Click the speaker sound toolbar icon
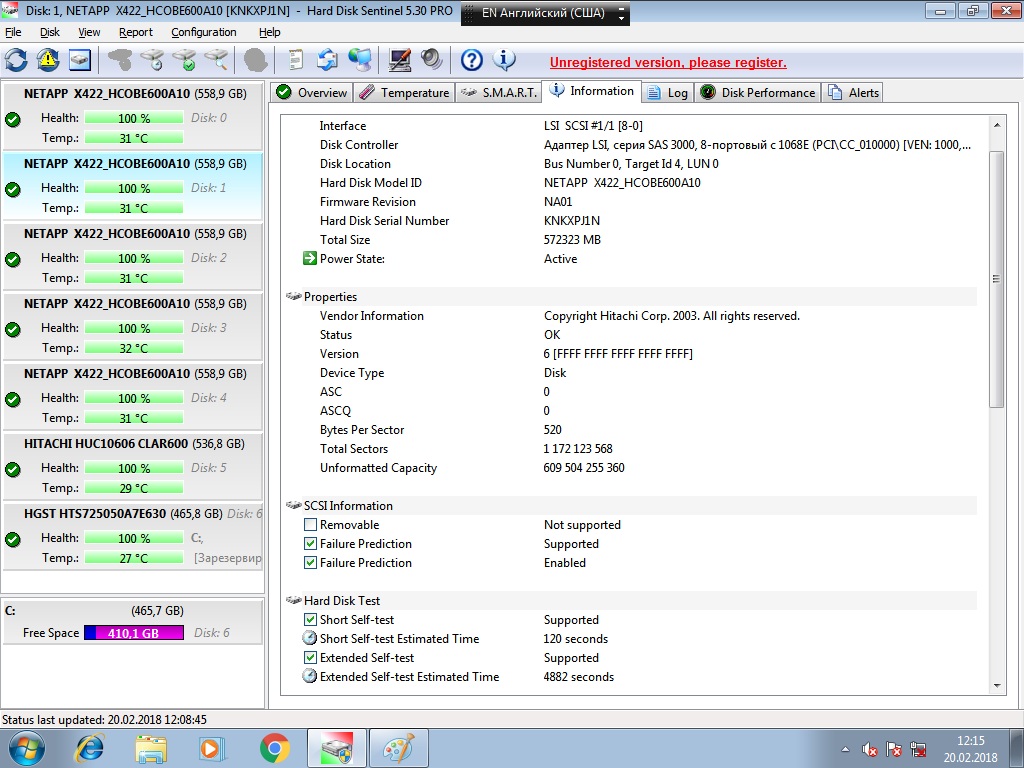The width and height of the screenshot is (1024, 768). click(431, 60)
